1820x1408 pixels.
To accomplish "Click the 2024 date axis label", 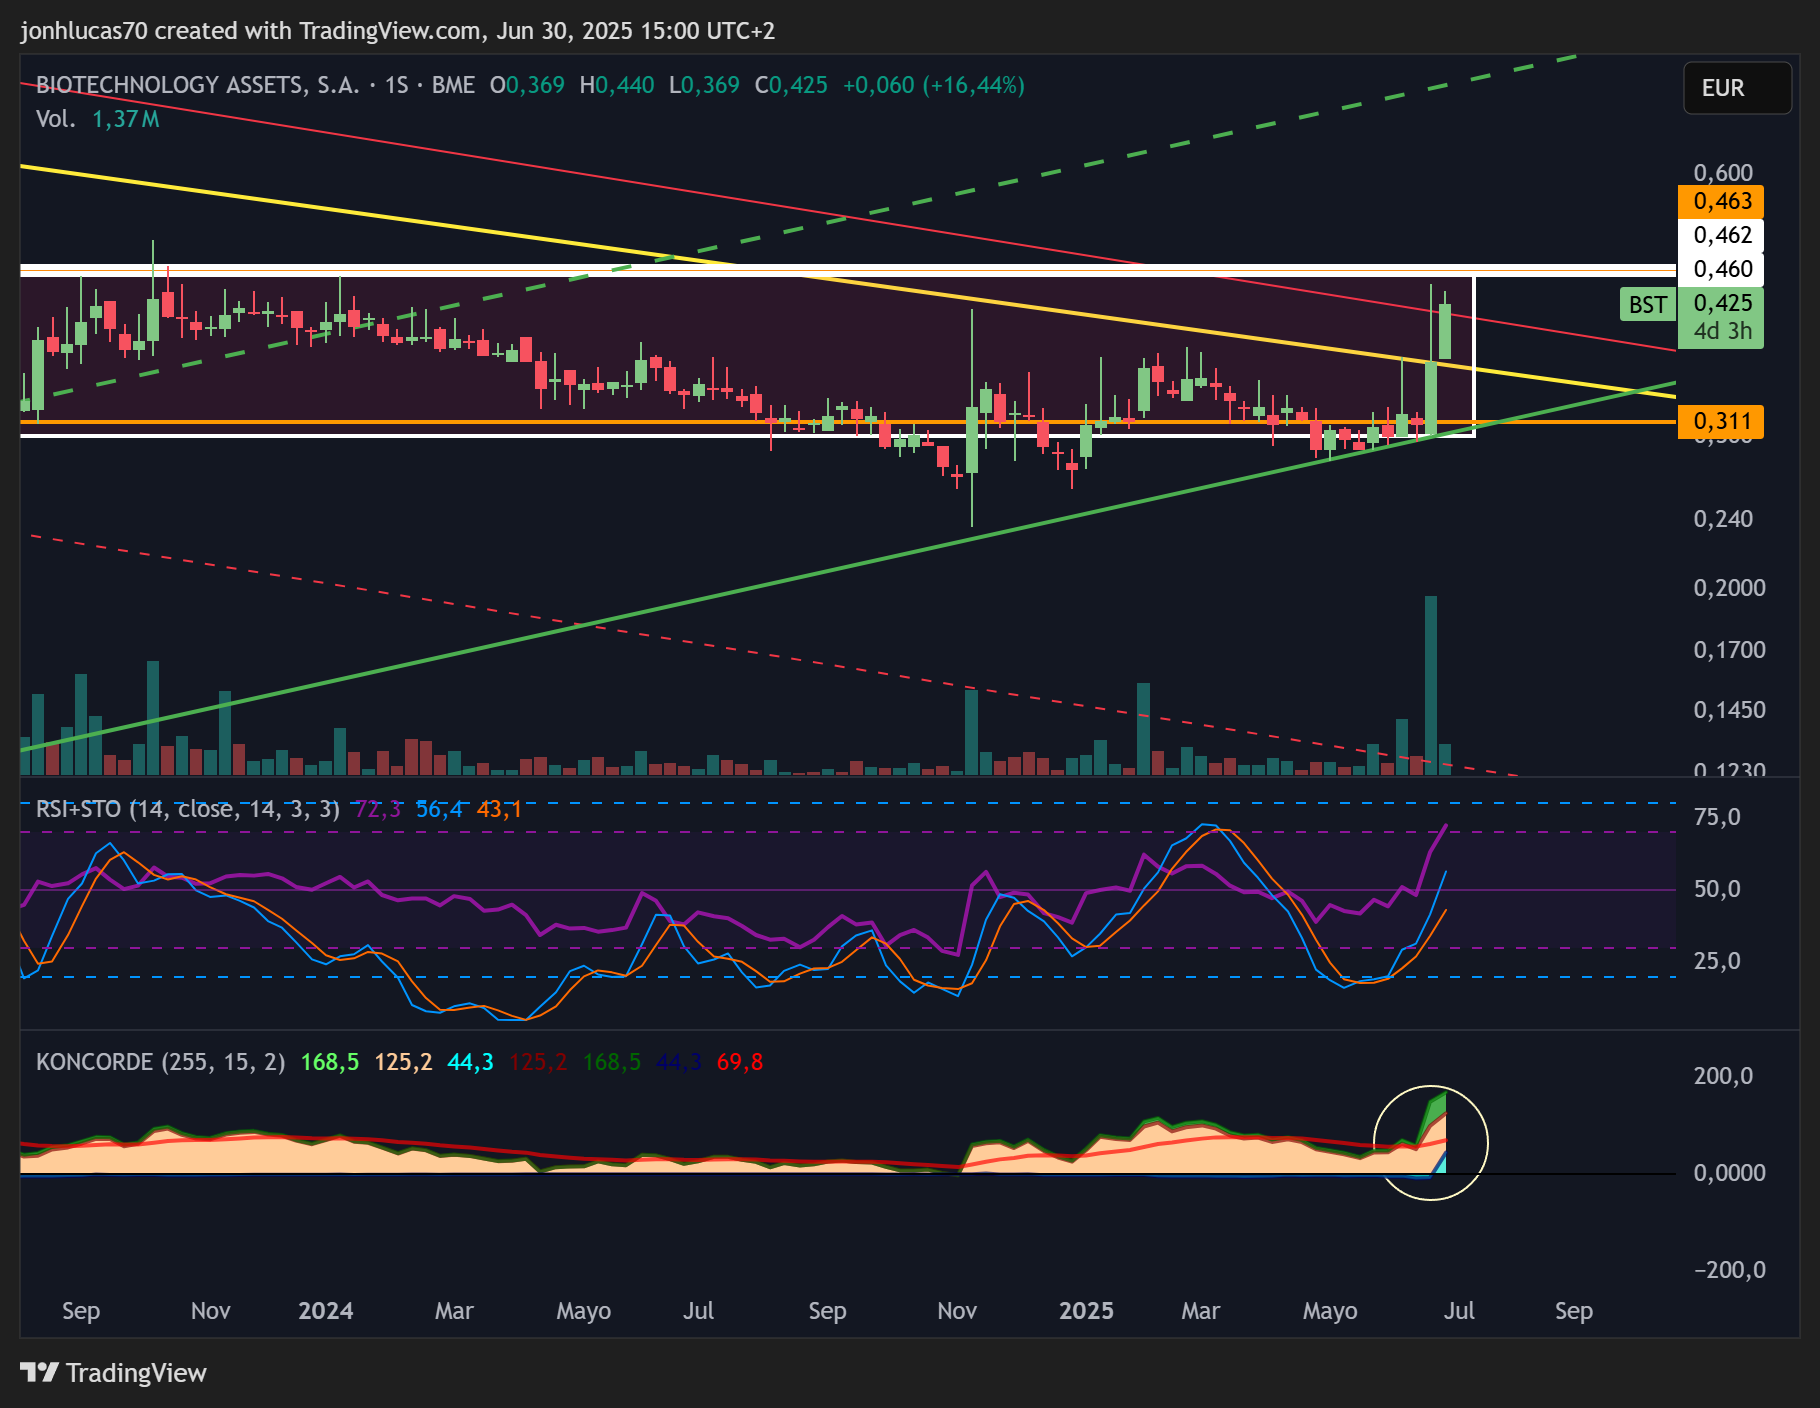I will (x=325, y=1311).
